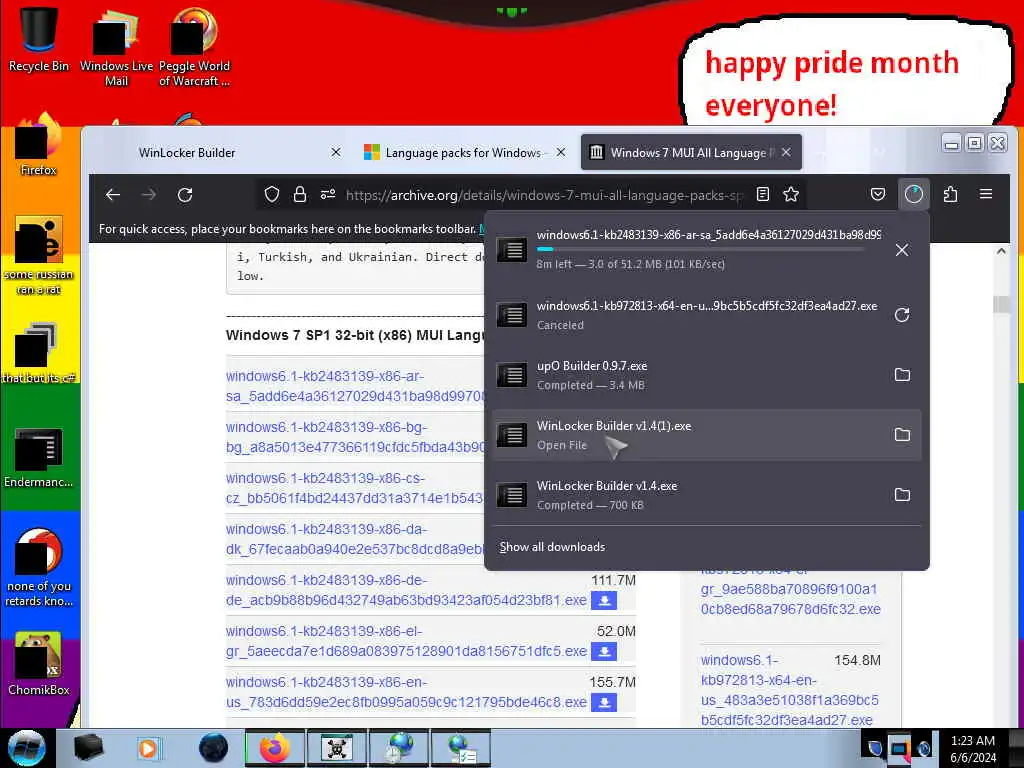Toggle Reader View icon in address bar
1024x768 pixels.
[763, 195]
